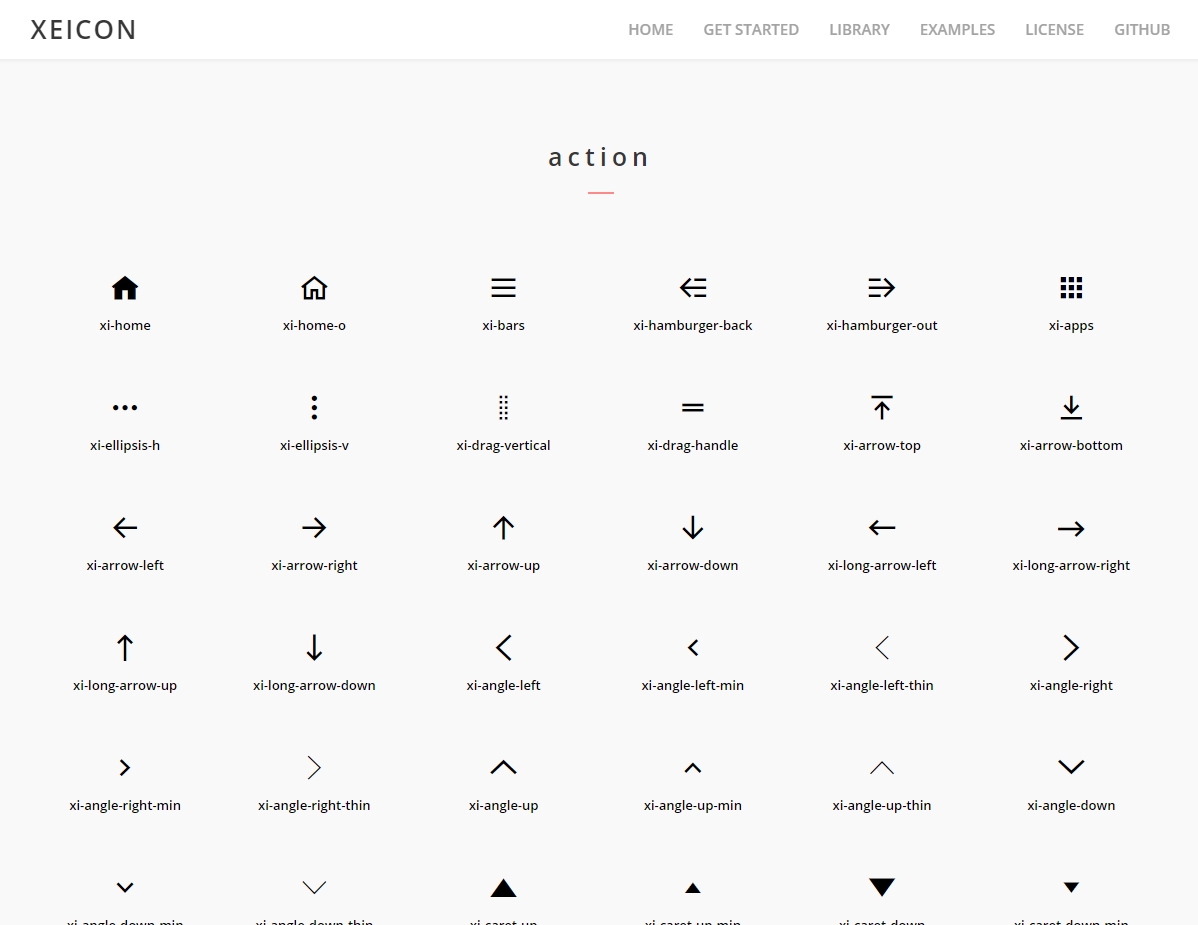Select the xi-arrow-up icon
The width and height of the screenshot is (1198, 925).
pos(503,528)
